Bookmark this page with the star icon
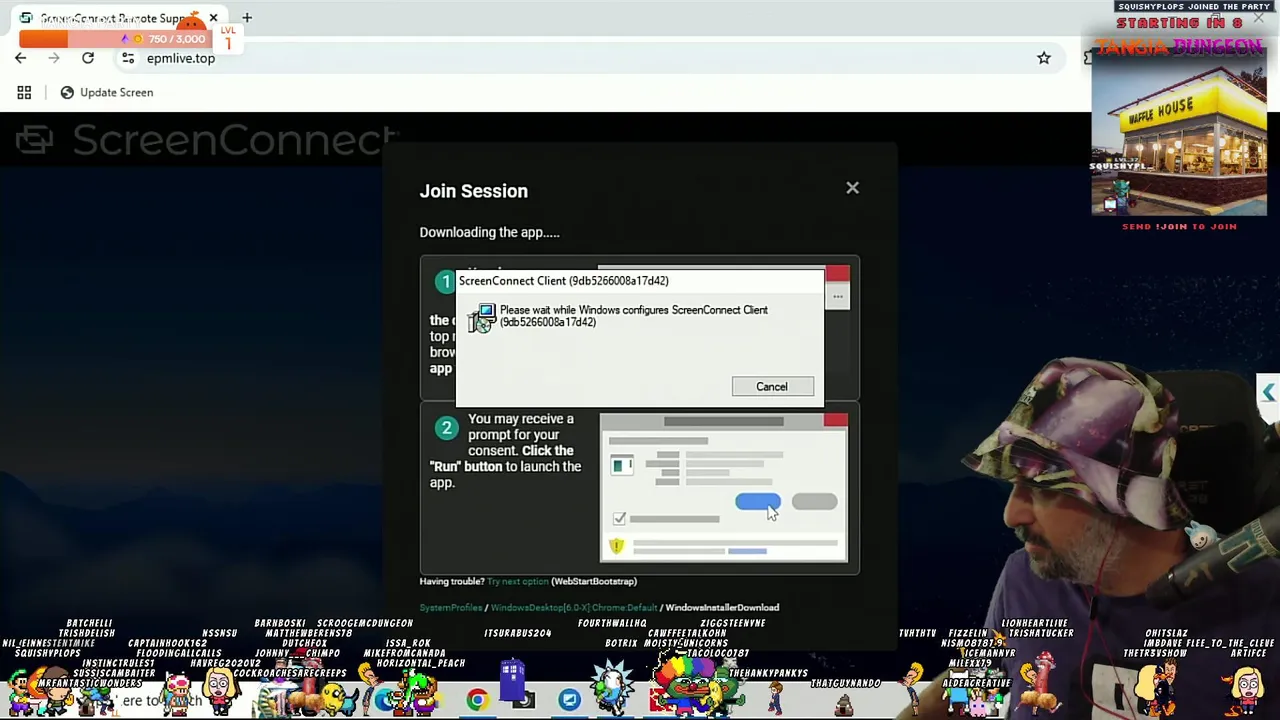This screenshot has height=720, width=1280. pyautogui.click(x=1044, y=58)
